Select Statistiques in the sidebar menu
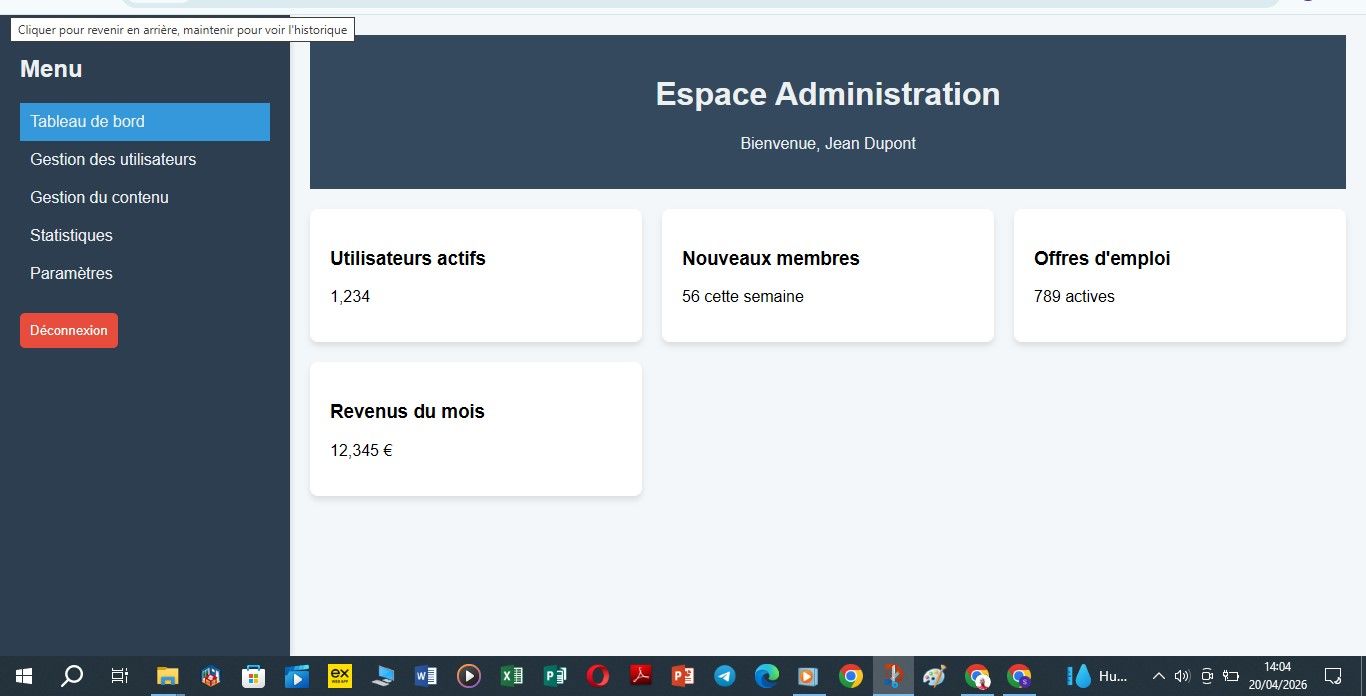 tap(145, 236)
